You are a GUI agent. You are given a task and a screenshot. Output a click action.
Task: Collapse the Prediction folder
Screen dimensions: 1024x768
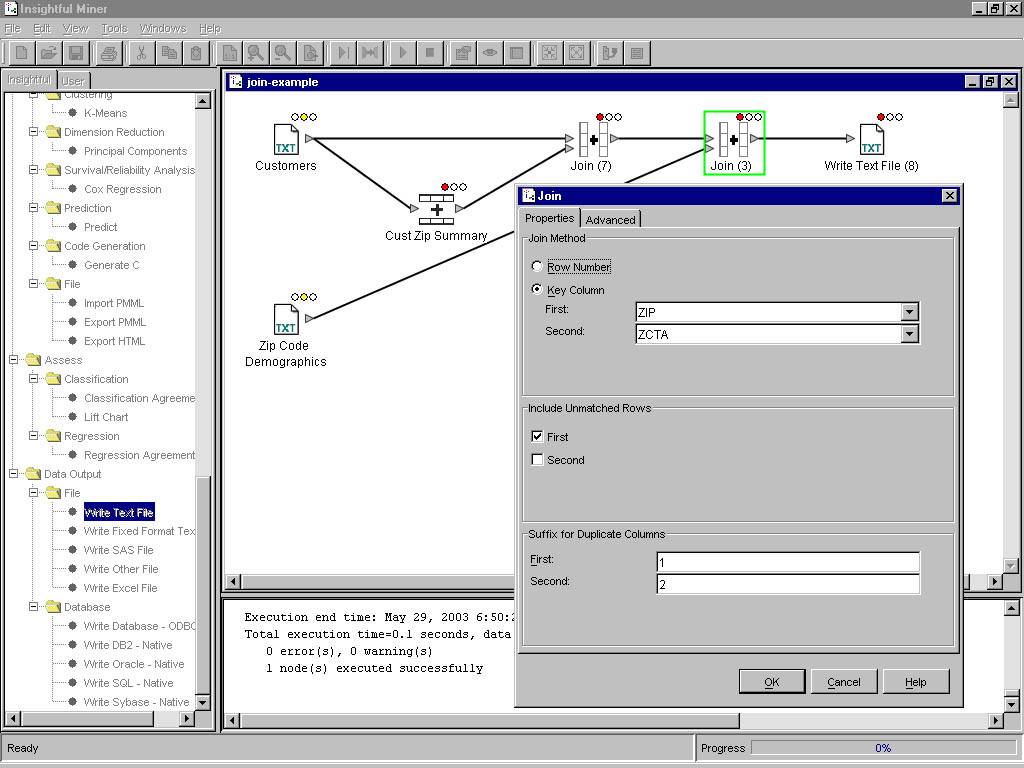(33, 208)
